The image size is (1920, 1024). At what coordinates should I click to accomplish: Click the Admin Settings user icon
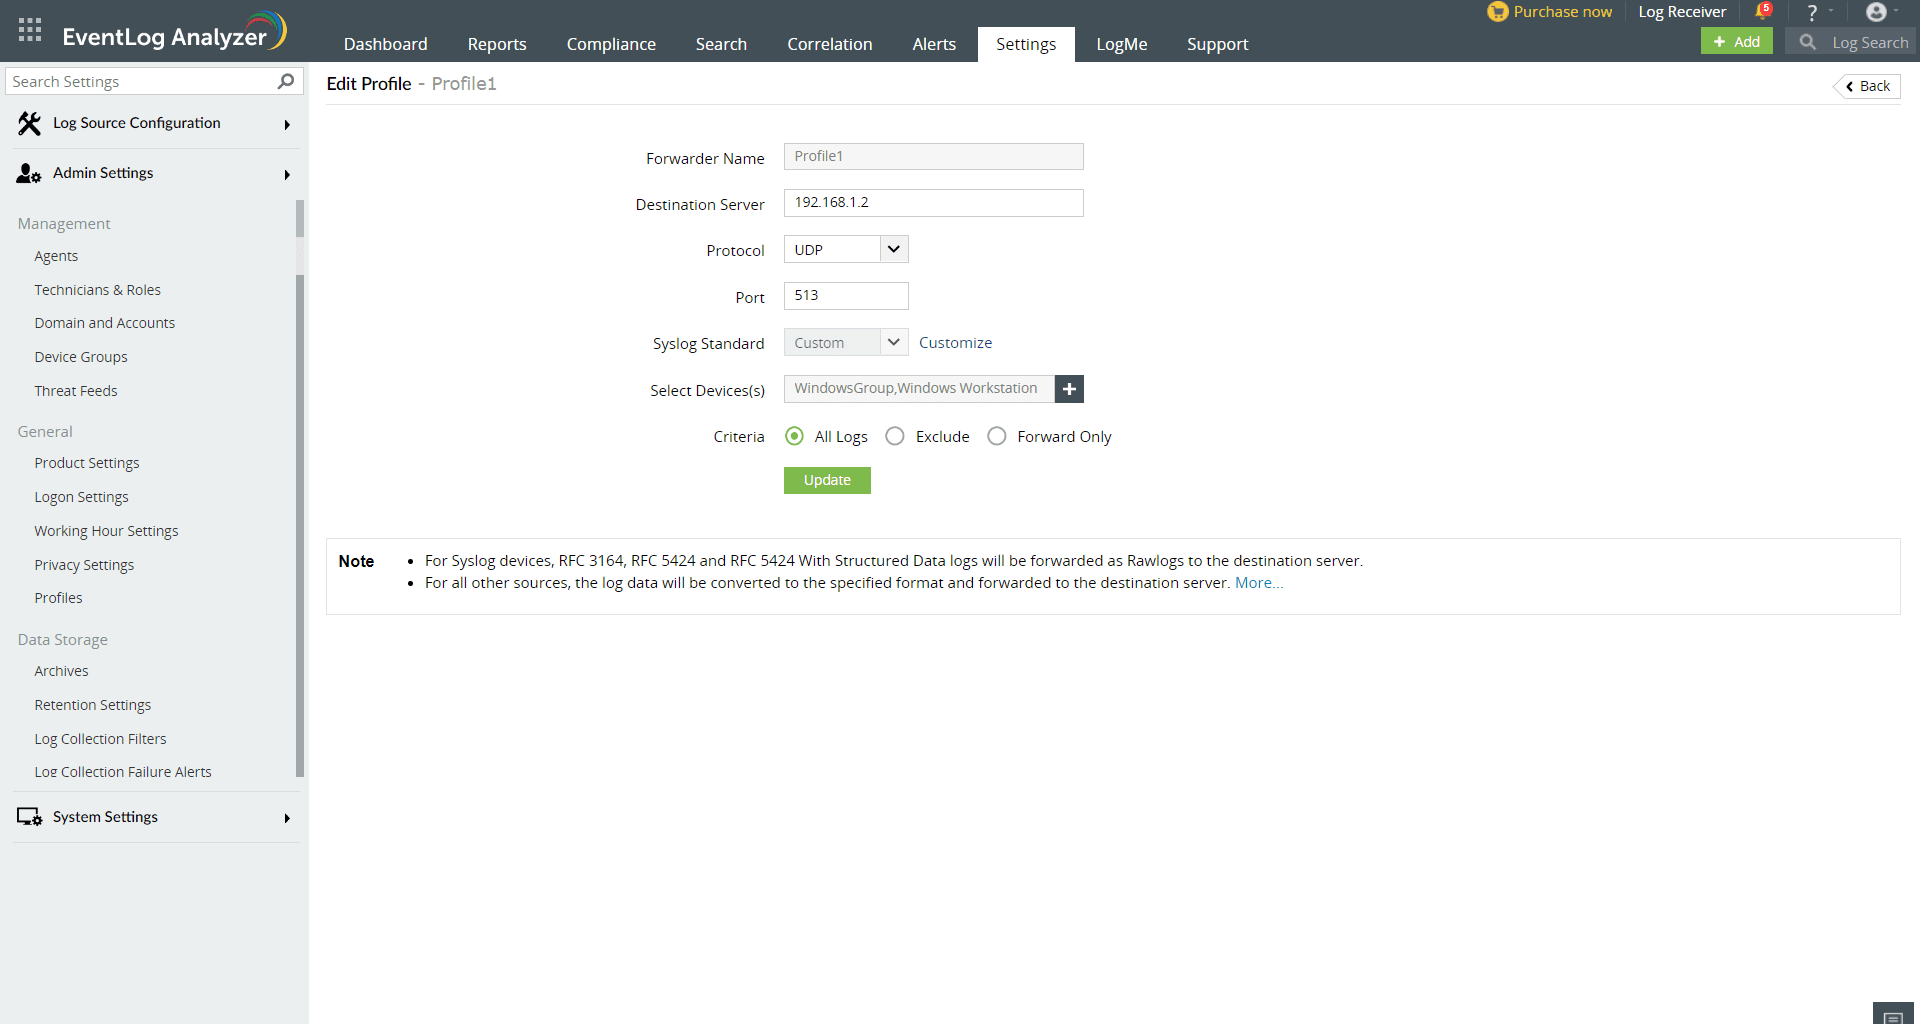(x=26, y=173)
